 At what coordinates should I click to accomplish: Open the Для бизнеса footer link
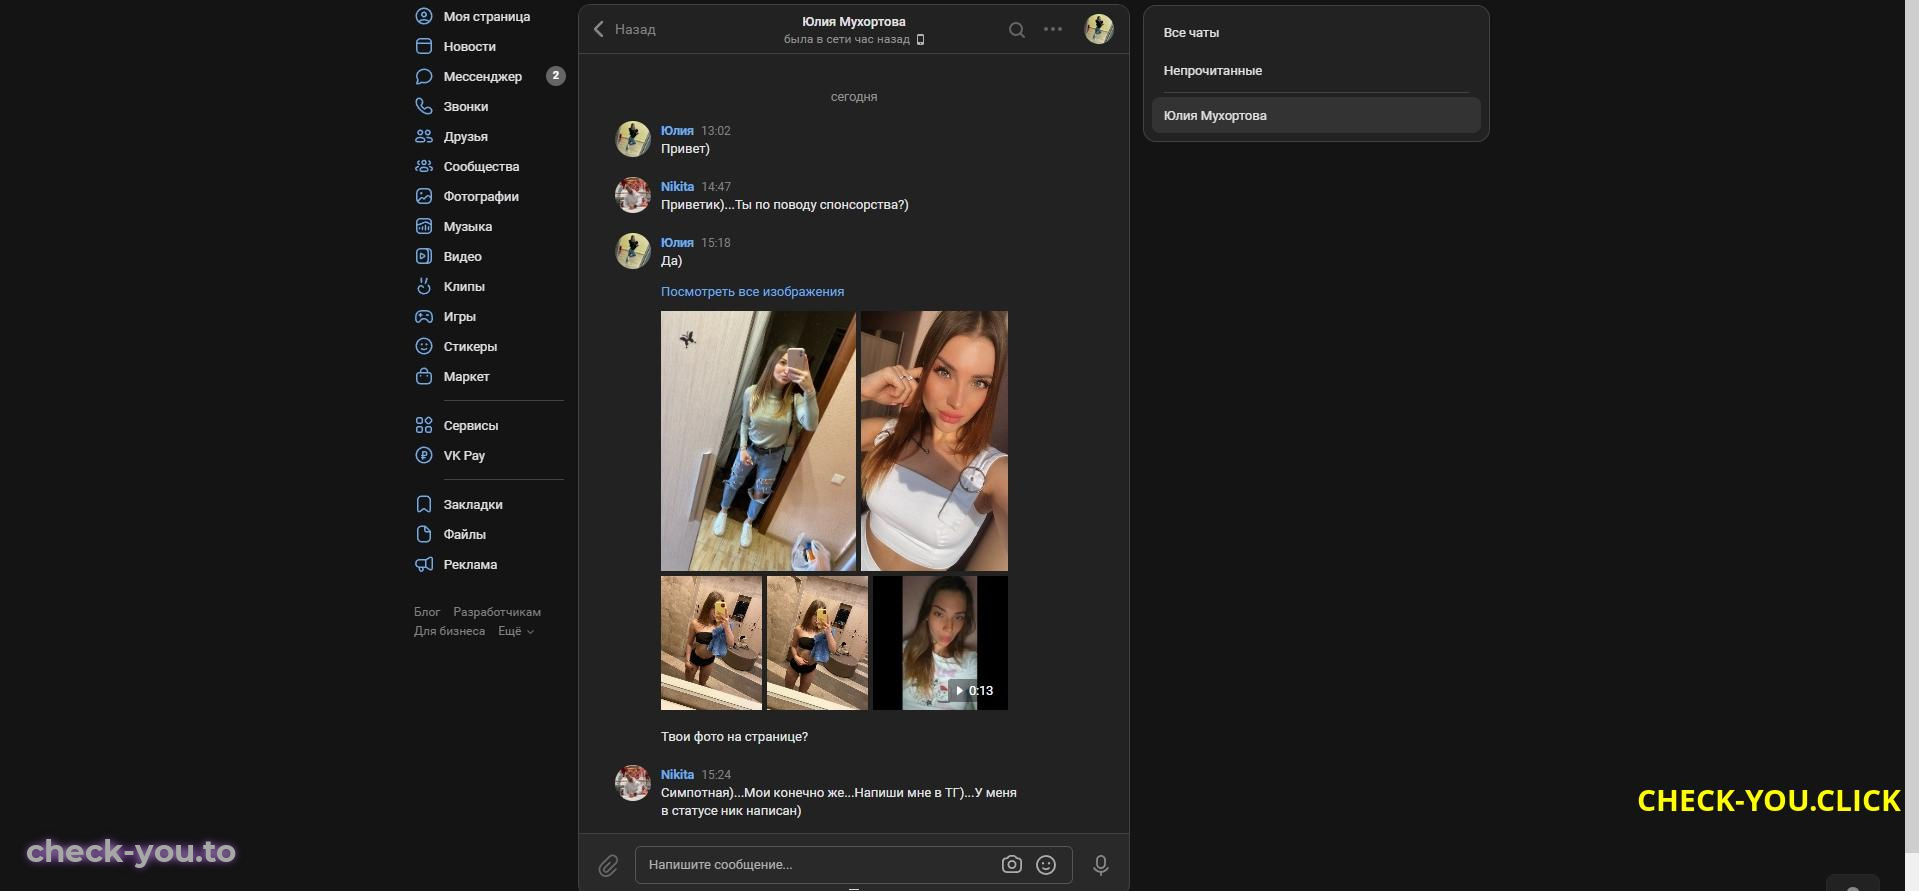click(450, 631)
